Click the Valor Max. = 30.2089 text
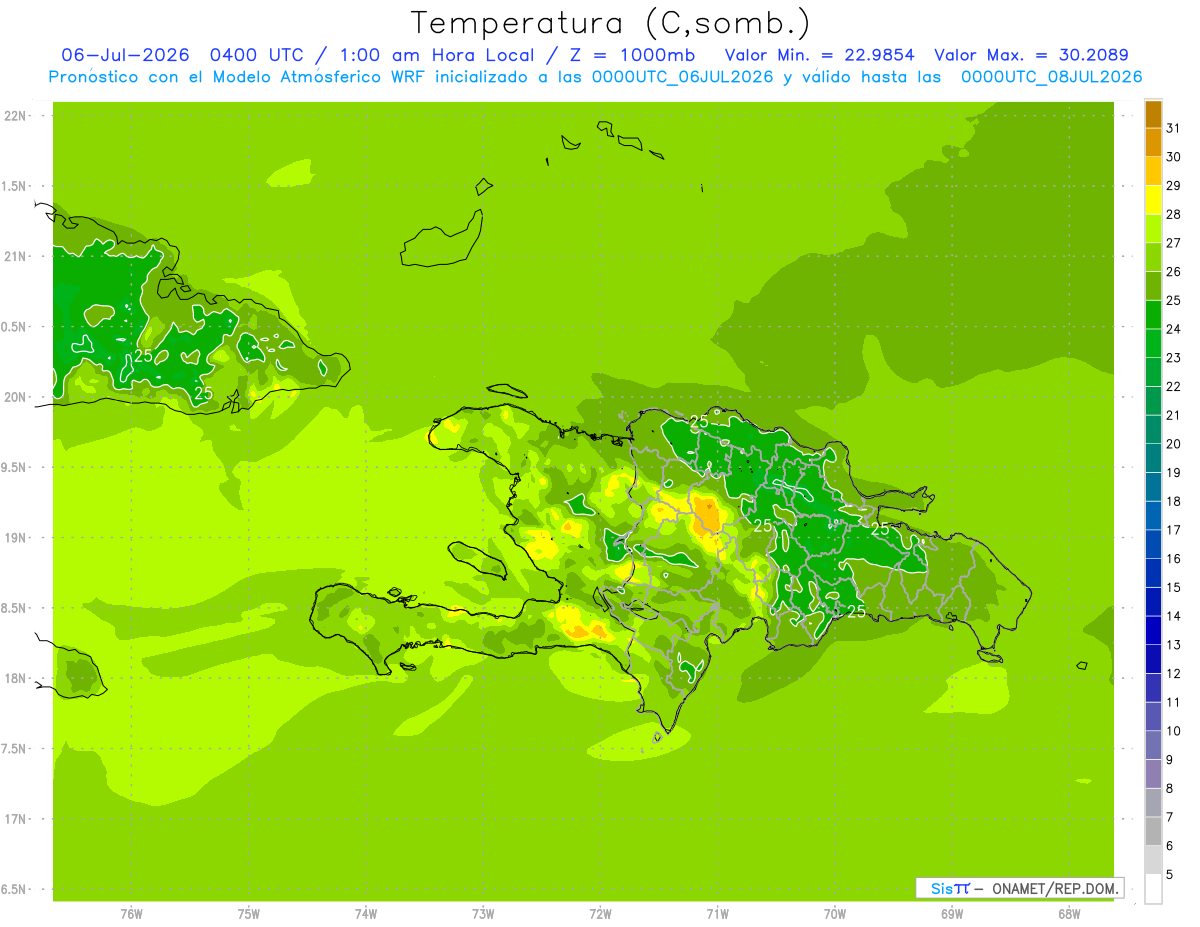Viewport: 1200px width, 927px height. (x=1031, y=55)
